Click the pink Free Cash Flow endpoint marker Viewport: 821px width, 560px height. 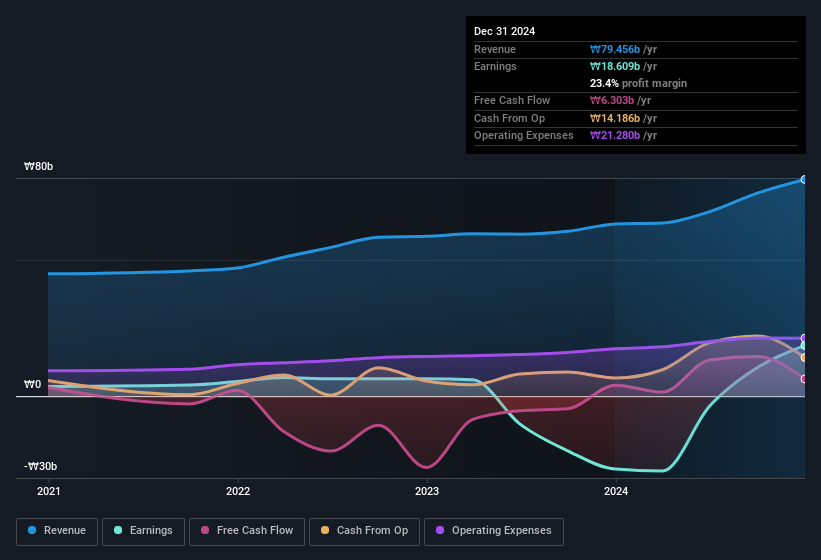tap(804, 379)
